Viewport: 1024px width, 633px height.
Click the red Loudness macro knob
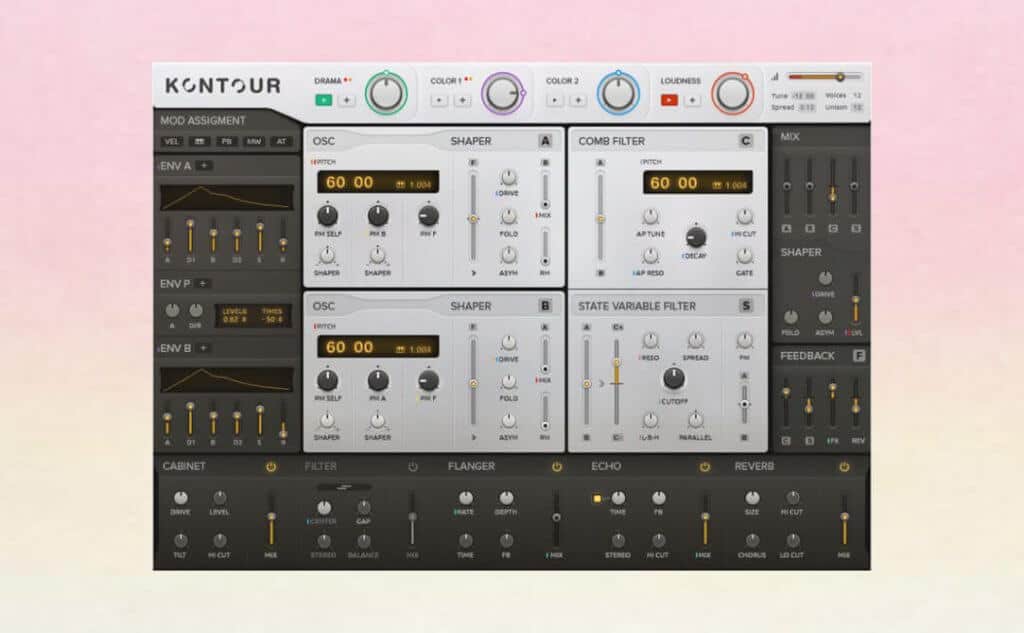pos(733,93)
